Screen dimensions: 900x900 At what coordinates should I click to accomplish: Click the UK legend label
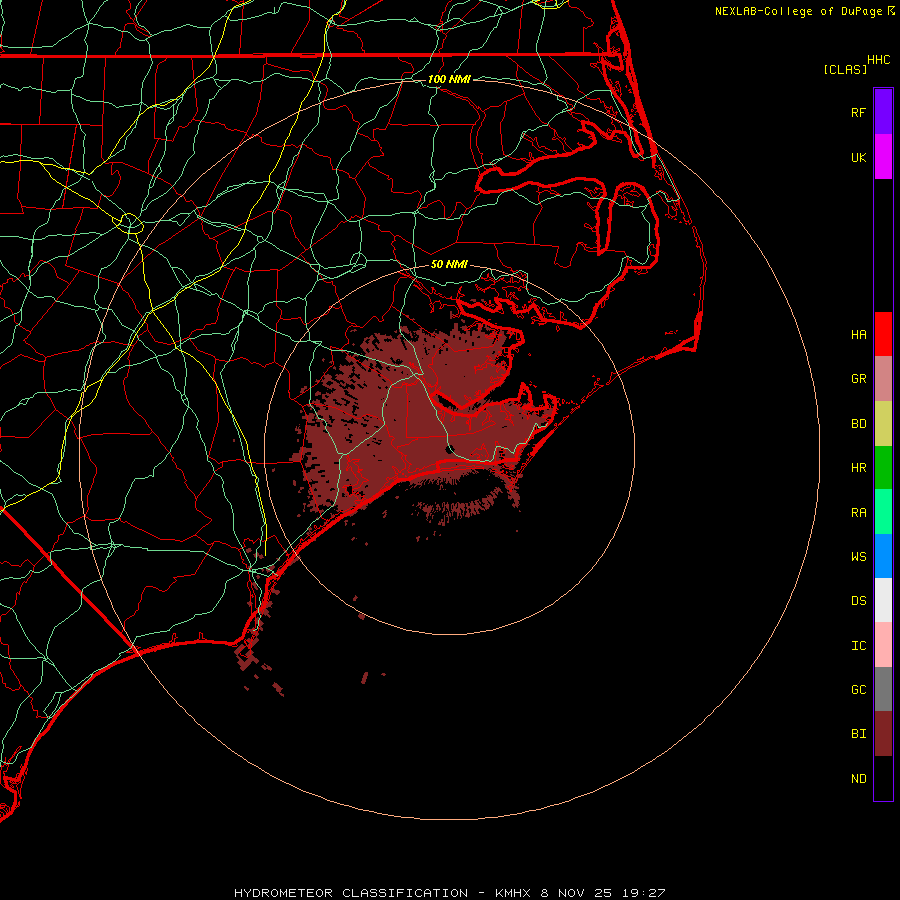click(859, 157)
